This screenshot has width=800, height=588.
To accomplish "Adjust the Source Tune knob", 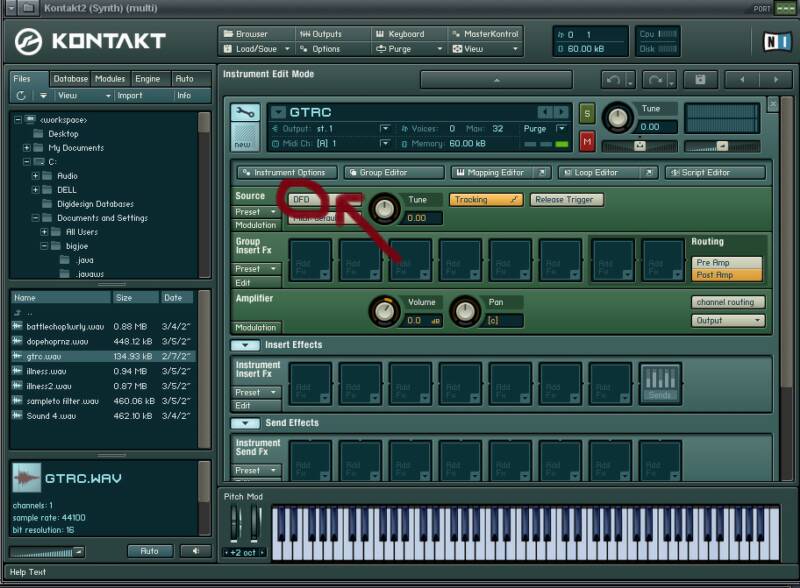I will pyautogui.click(x=385, y=208).
